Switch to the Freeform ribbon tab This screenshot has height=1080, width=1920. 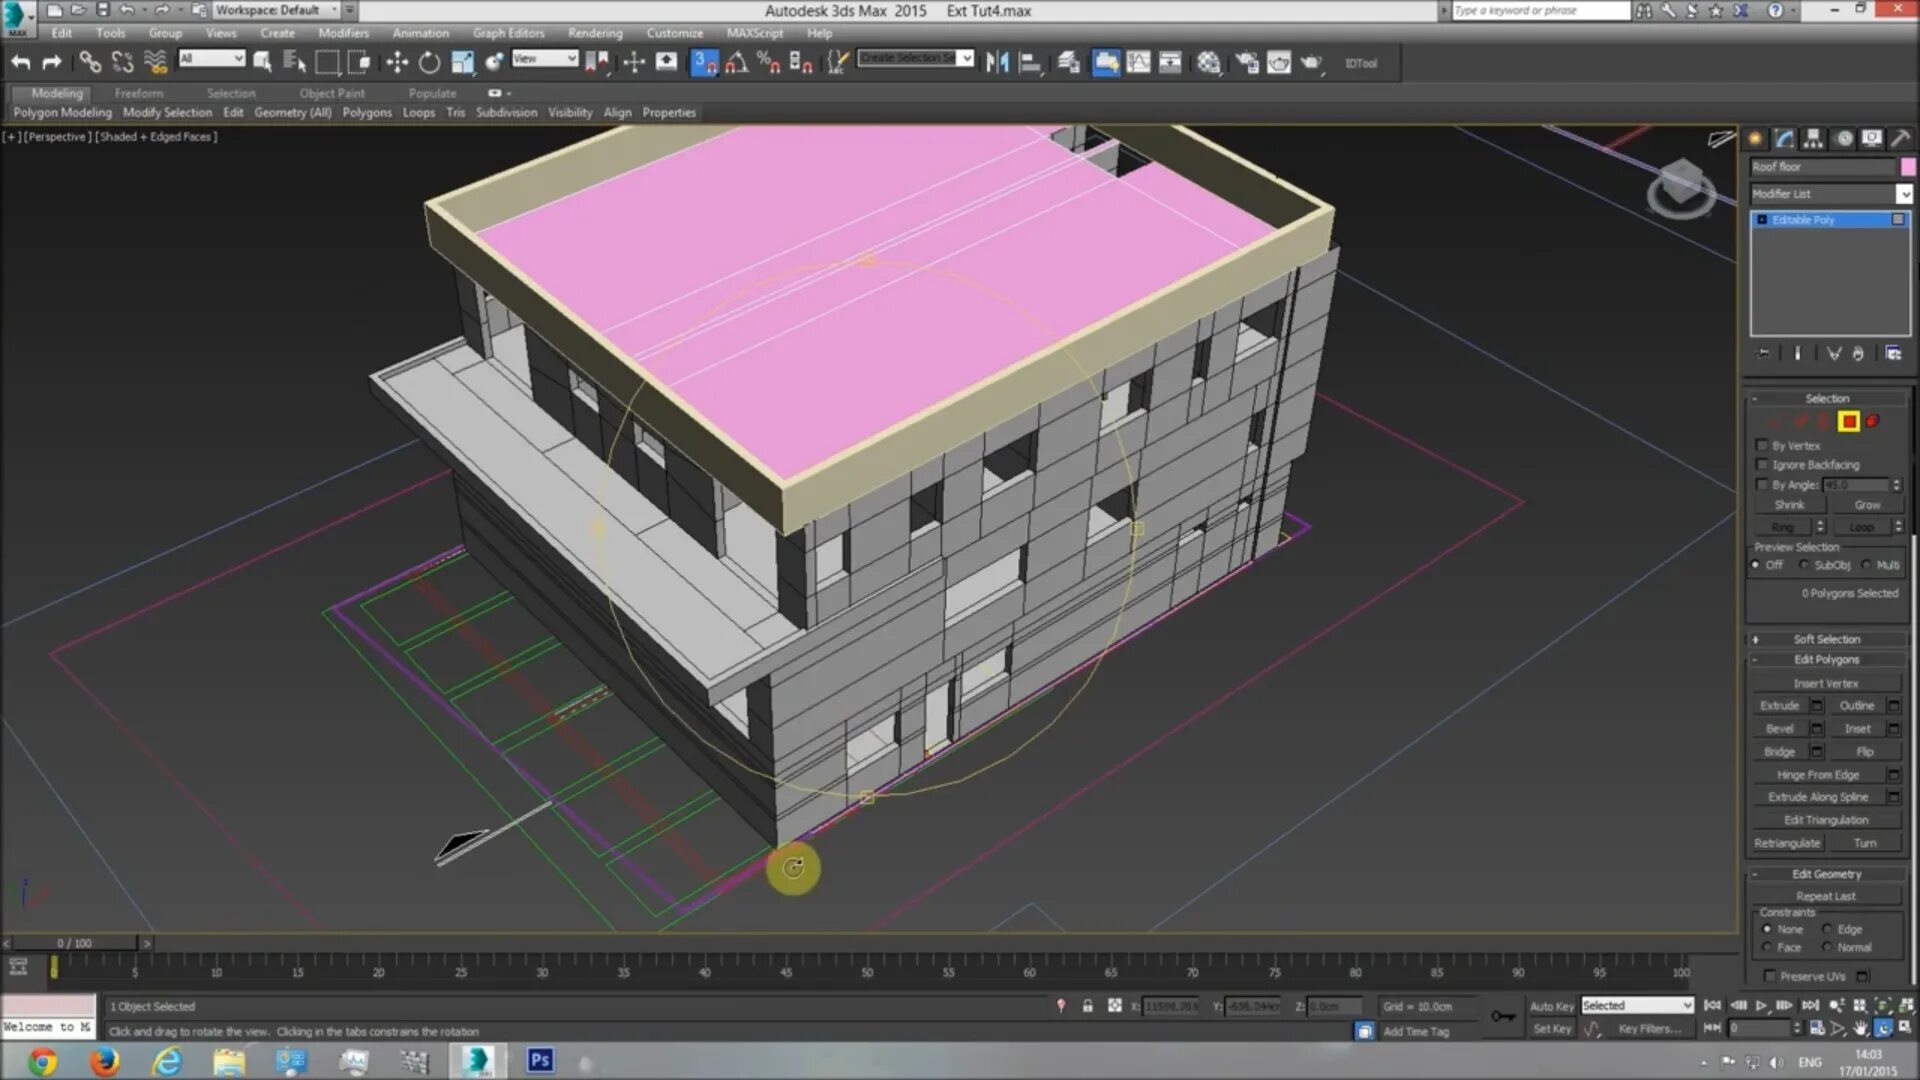138,93
